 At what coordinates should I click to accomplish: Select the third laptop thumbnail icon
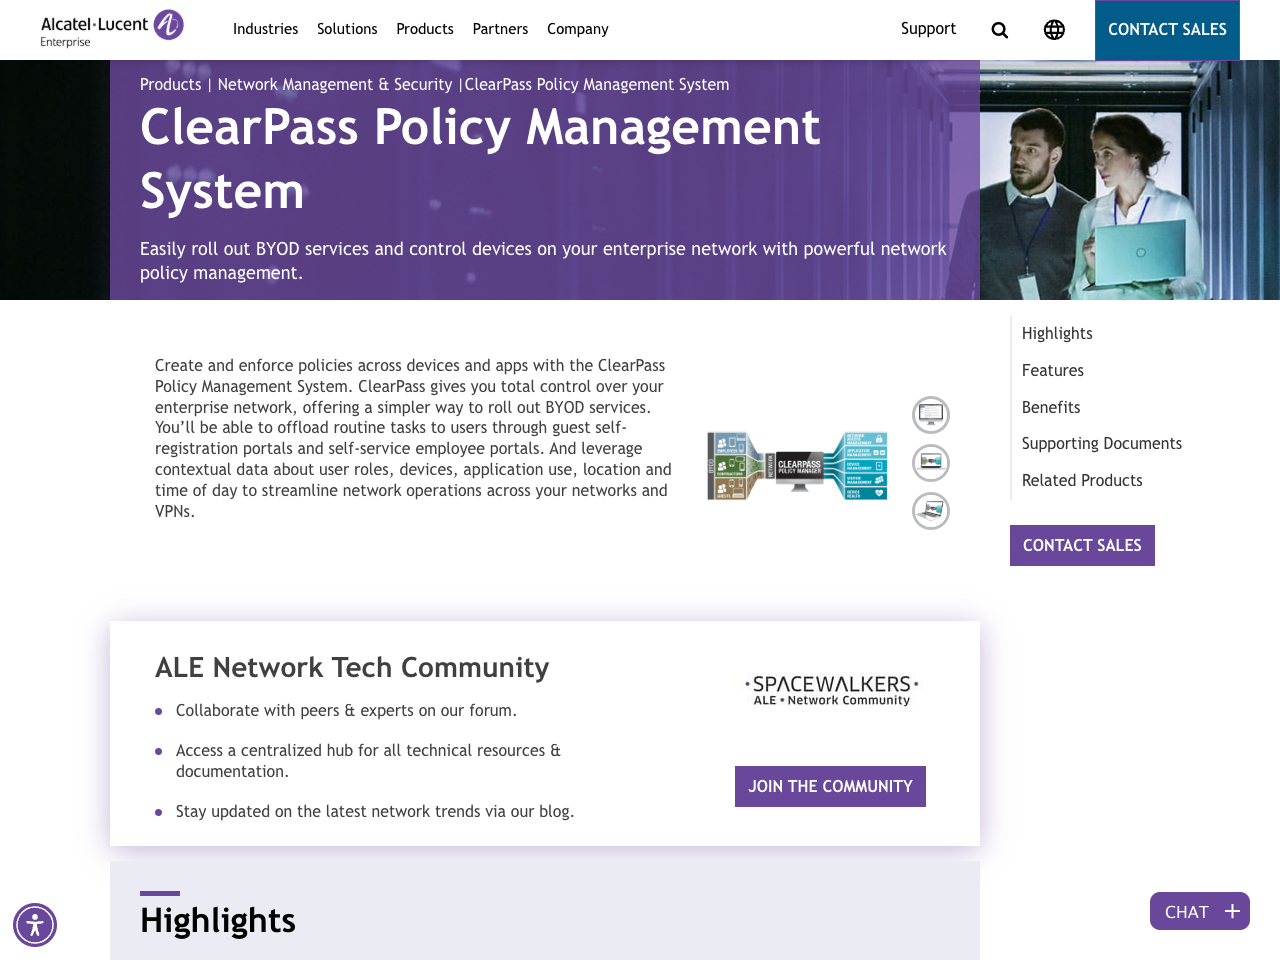[x=931, y=511]
